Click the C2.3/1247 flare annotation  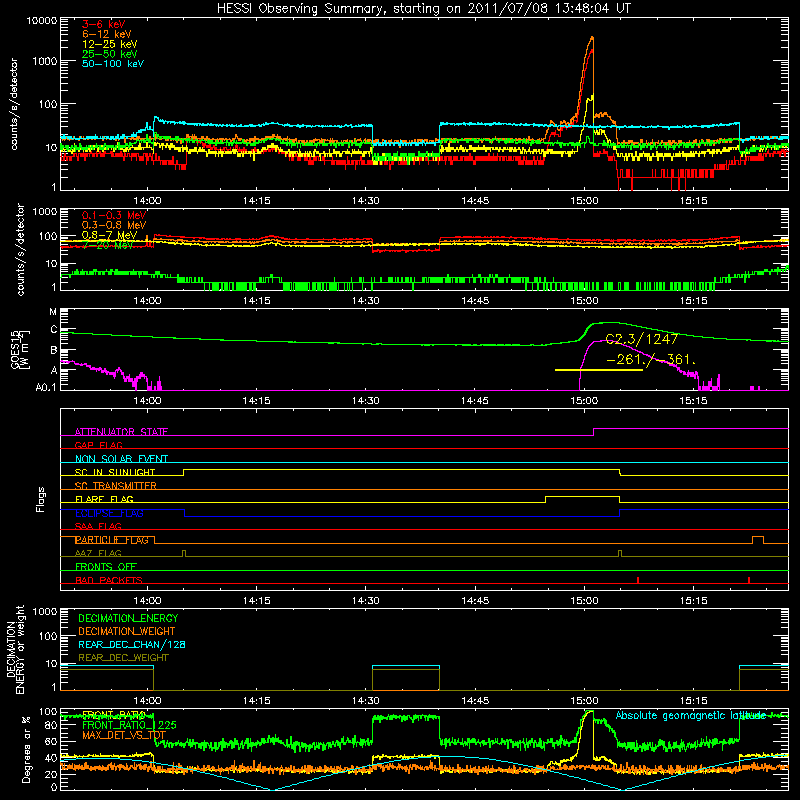coord(642,339)
